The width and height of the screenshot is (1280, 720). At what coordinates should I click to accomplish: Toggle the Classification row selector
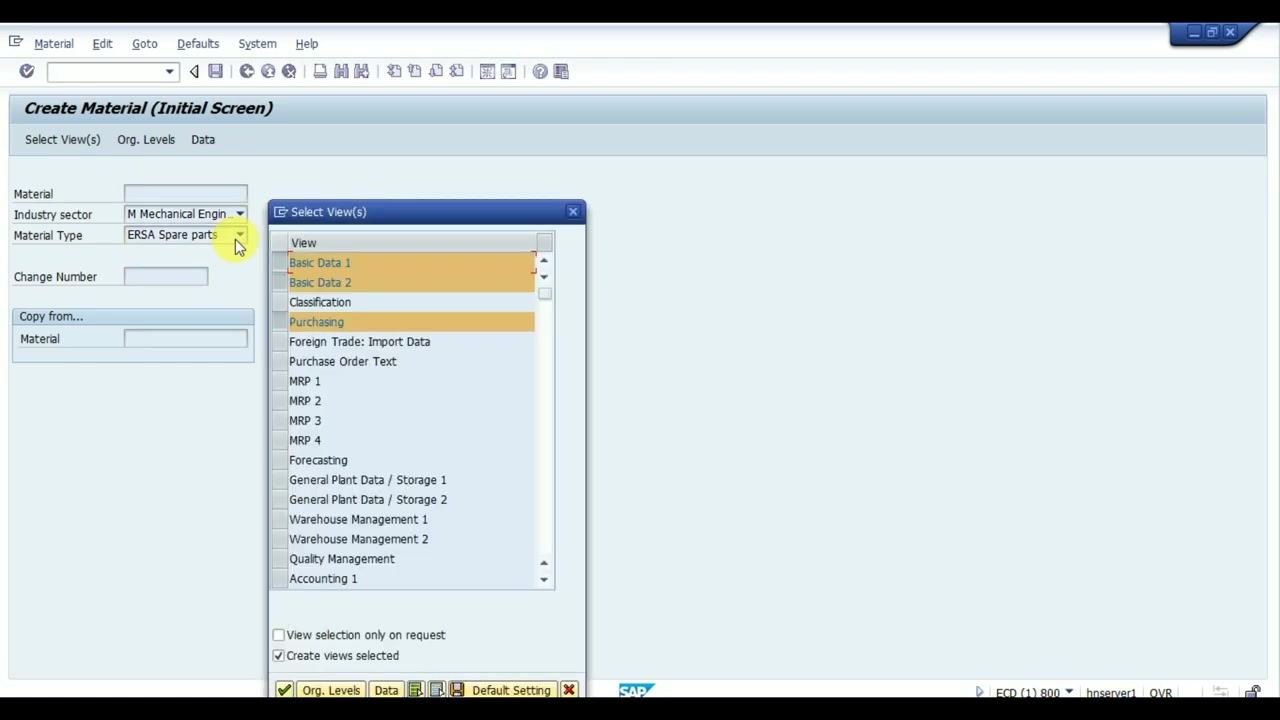tap(280, 302)
